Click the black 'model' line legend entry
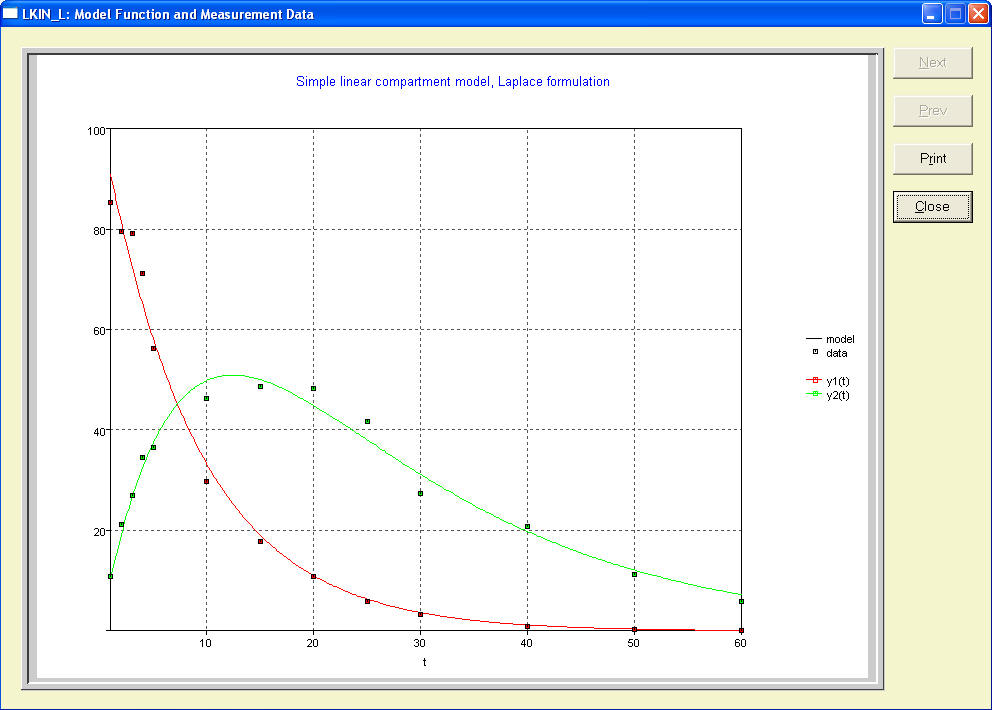 coord(829,340)
